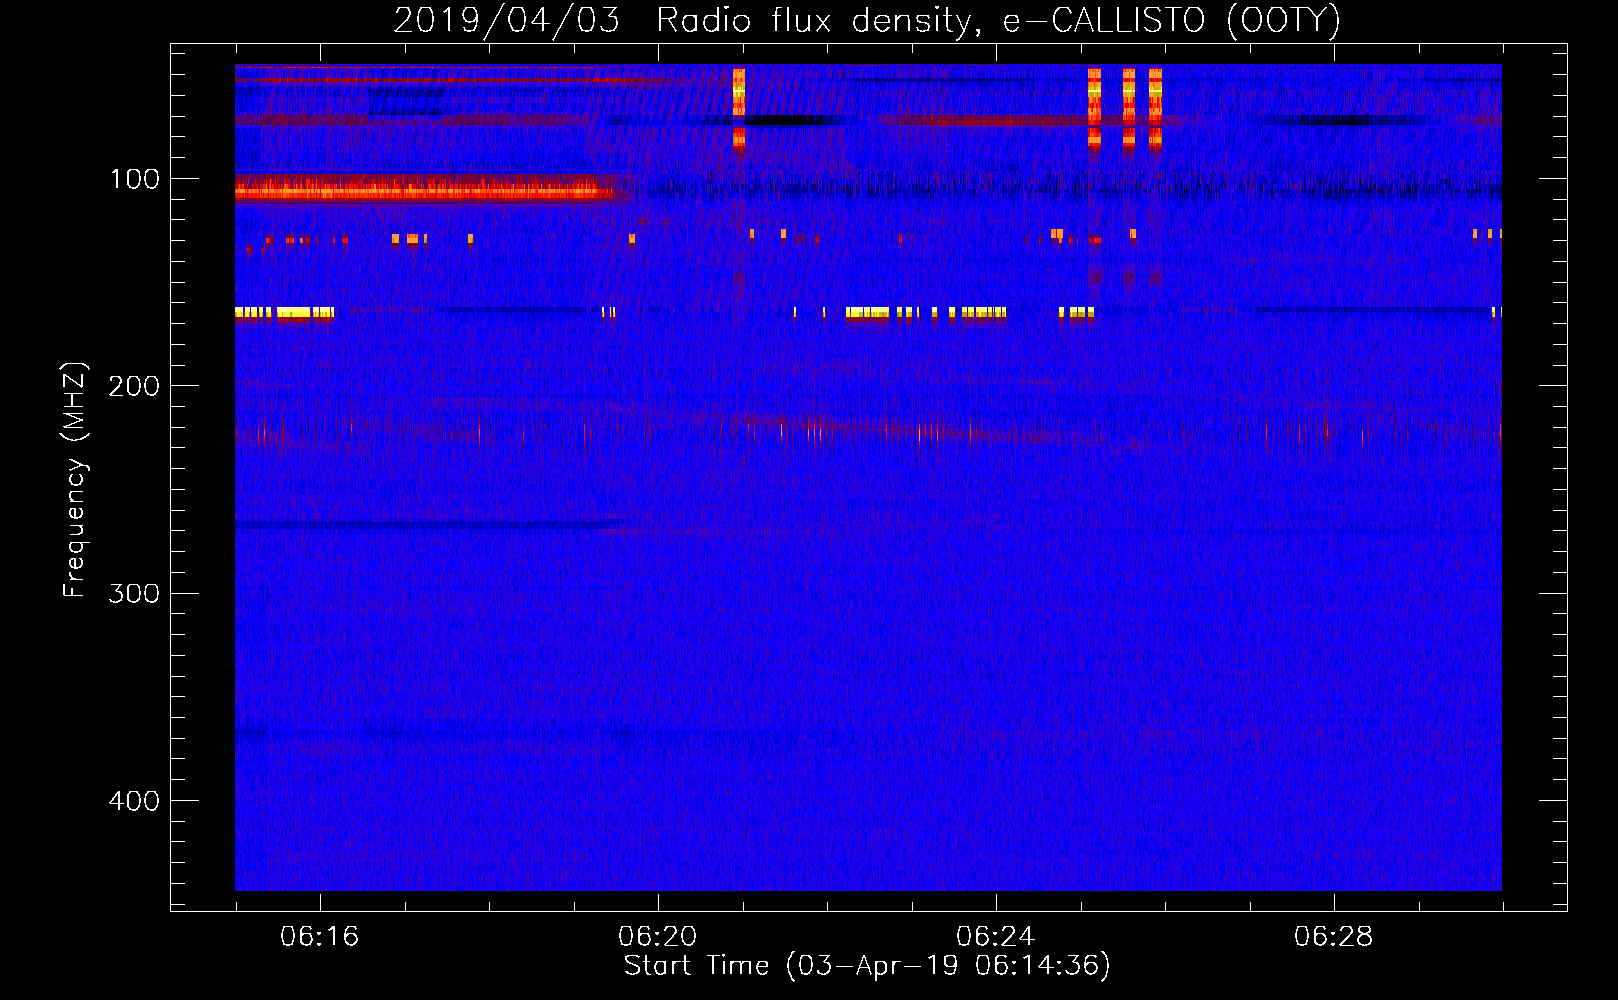The image size is (1618, 1000).
Task: Click the yellow signal segment near 165 MHz at left
Action: [284, 313]
